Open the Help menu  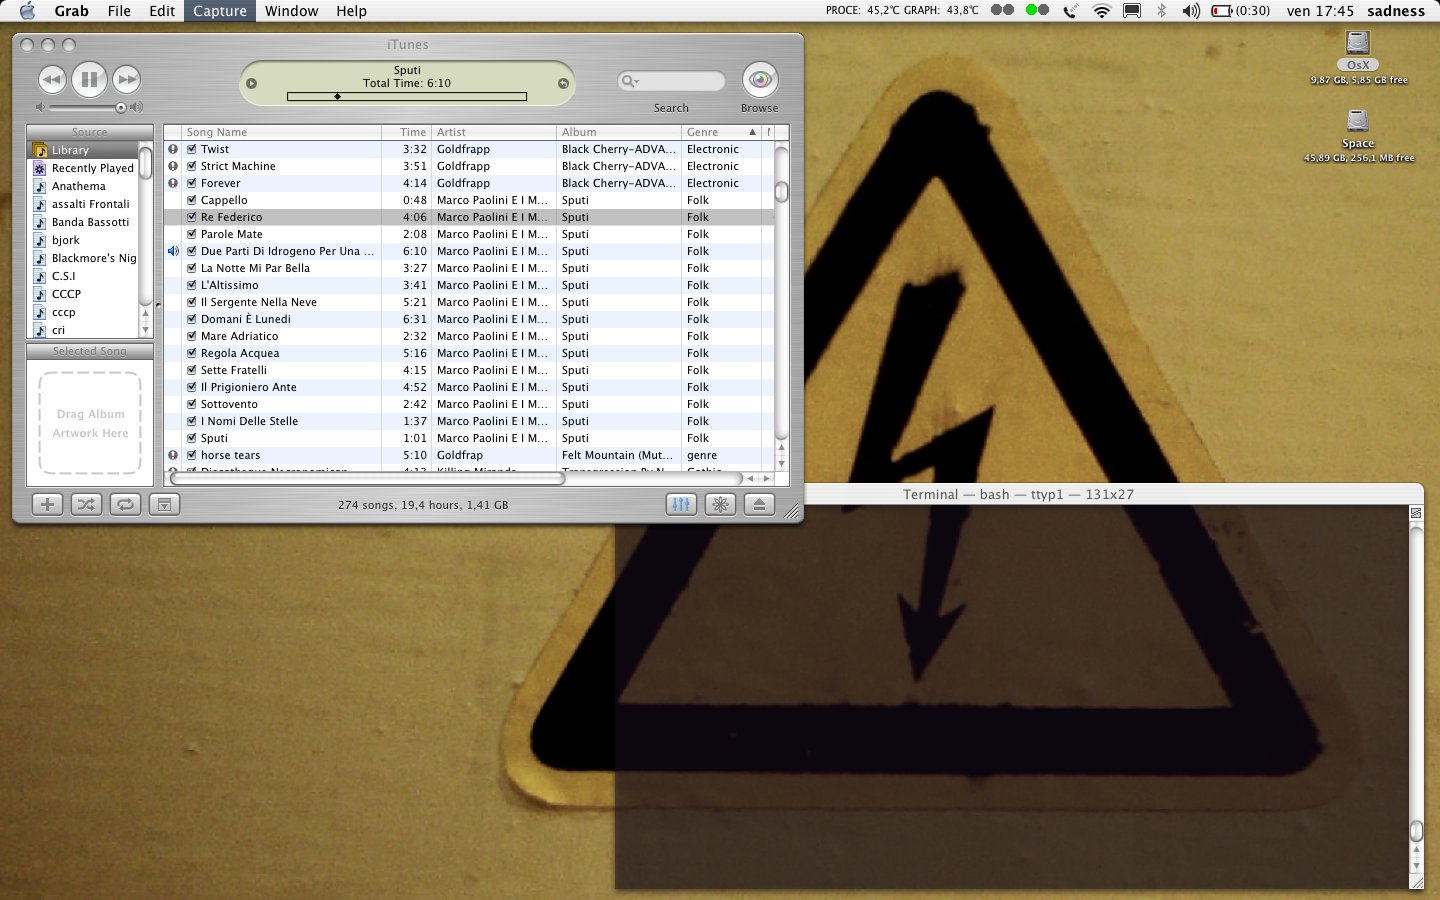(351, 11)
